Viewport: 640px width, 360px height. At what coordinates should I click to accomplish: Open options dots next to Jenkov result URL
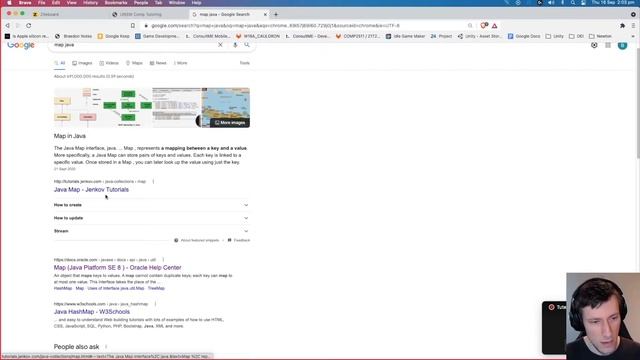[x=153, y=182]
